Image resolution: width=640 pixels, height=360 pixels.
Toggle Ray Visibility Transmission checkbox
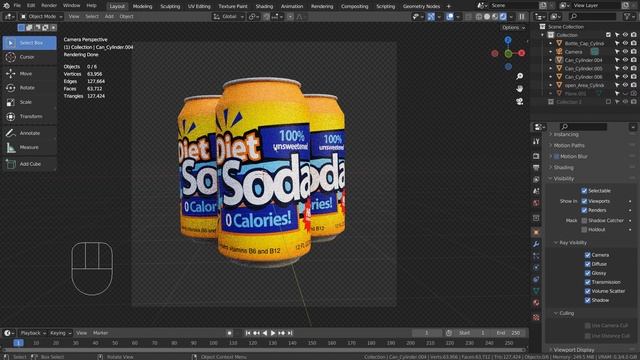click(587, 282)
